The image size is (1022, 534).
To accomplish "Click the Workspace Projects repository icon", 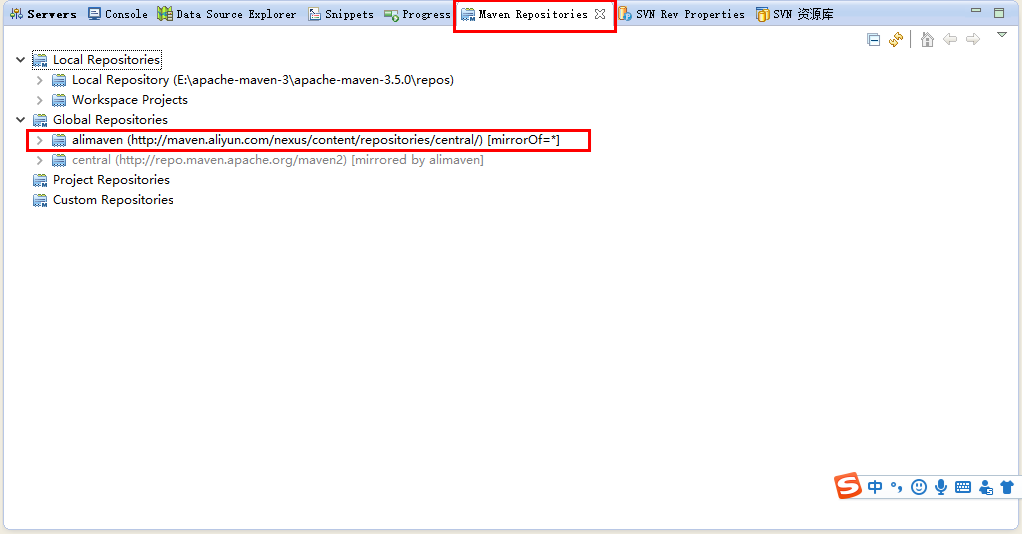I will point(59,100).
